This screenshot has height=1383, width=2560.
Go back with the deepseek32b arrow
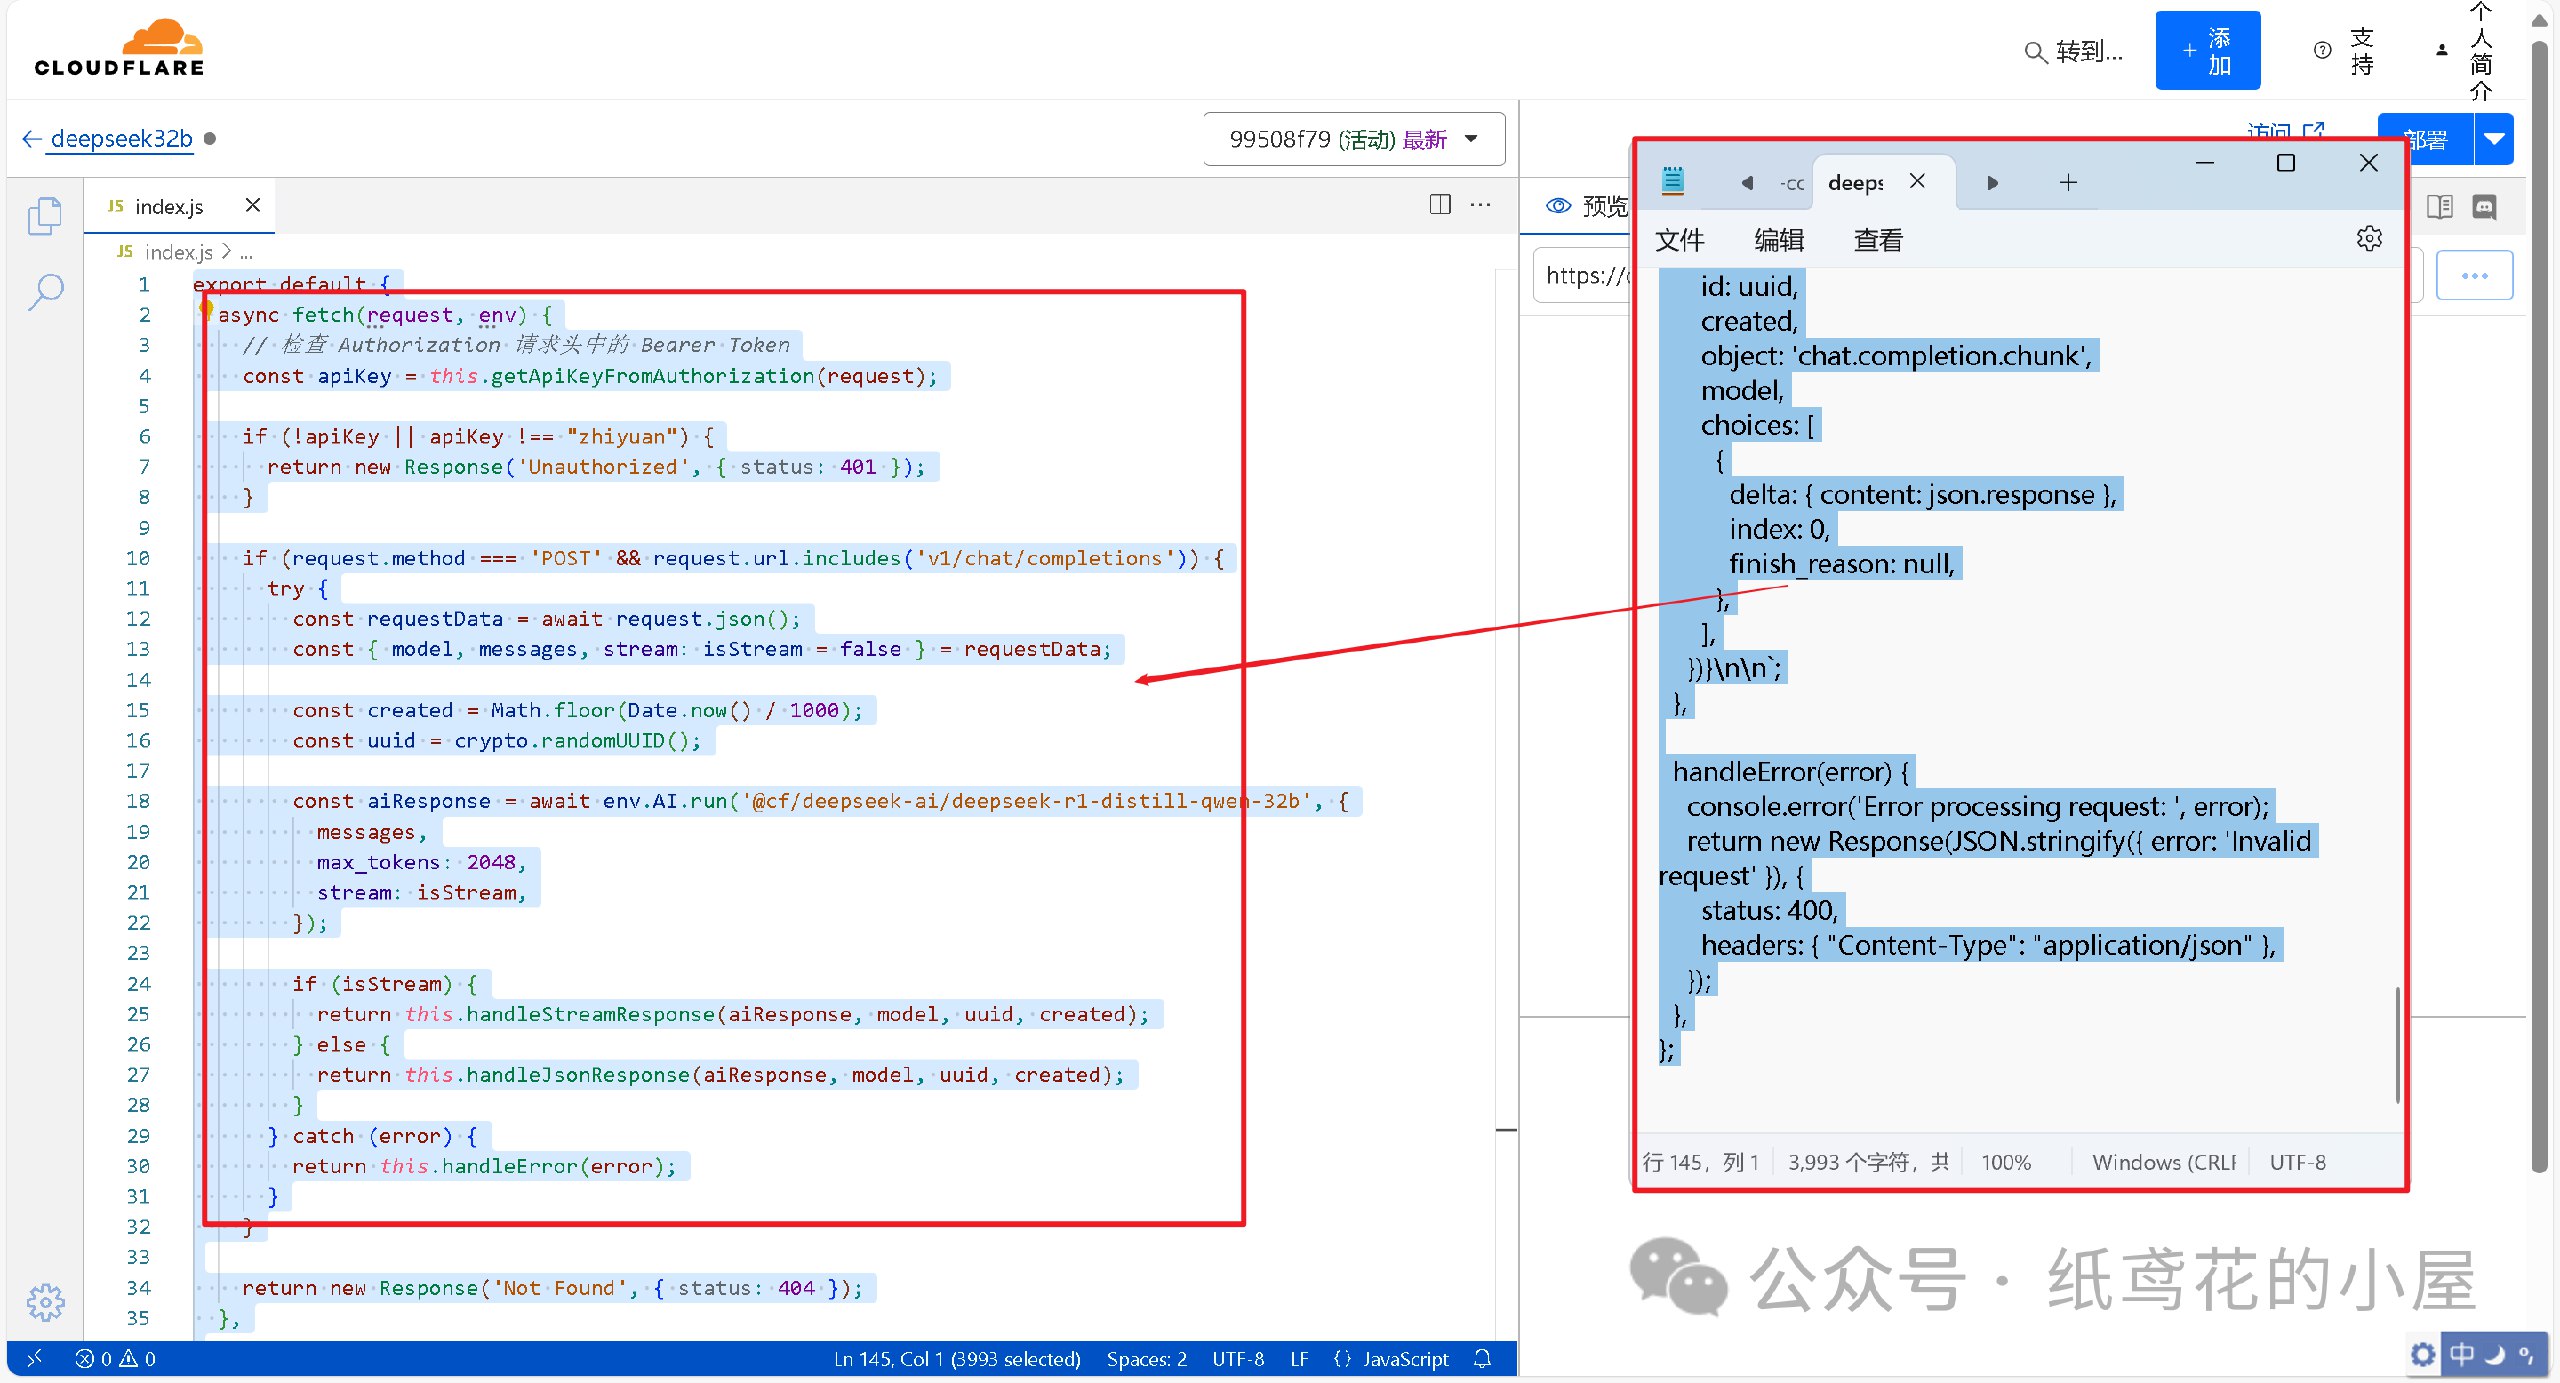[x=32, y=139]
